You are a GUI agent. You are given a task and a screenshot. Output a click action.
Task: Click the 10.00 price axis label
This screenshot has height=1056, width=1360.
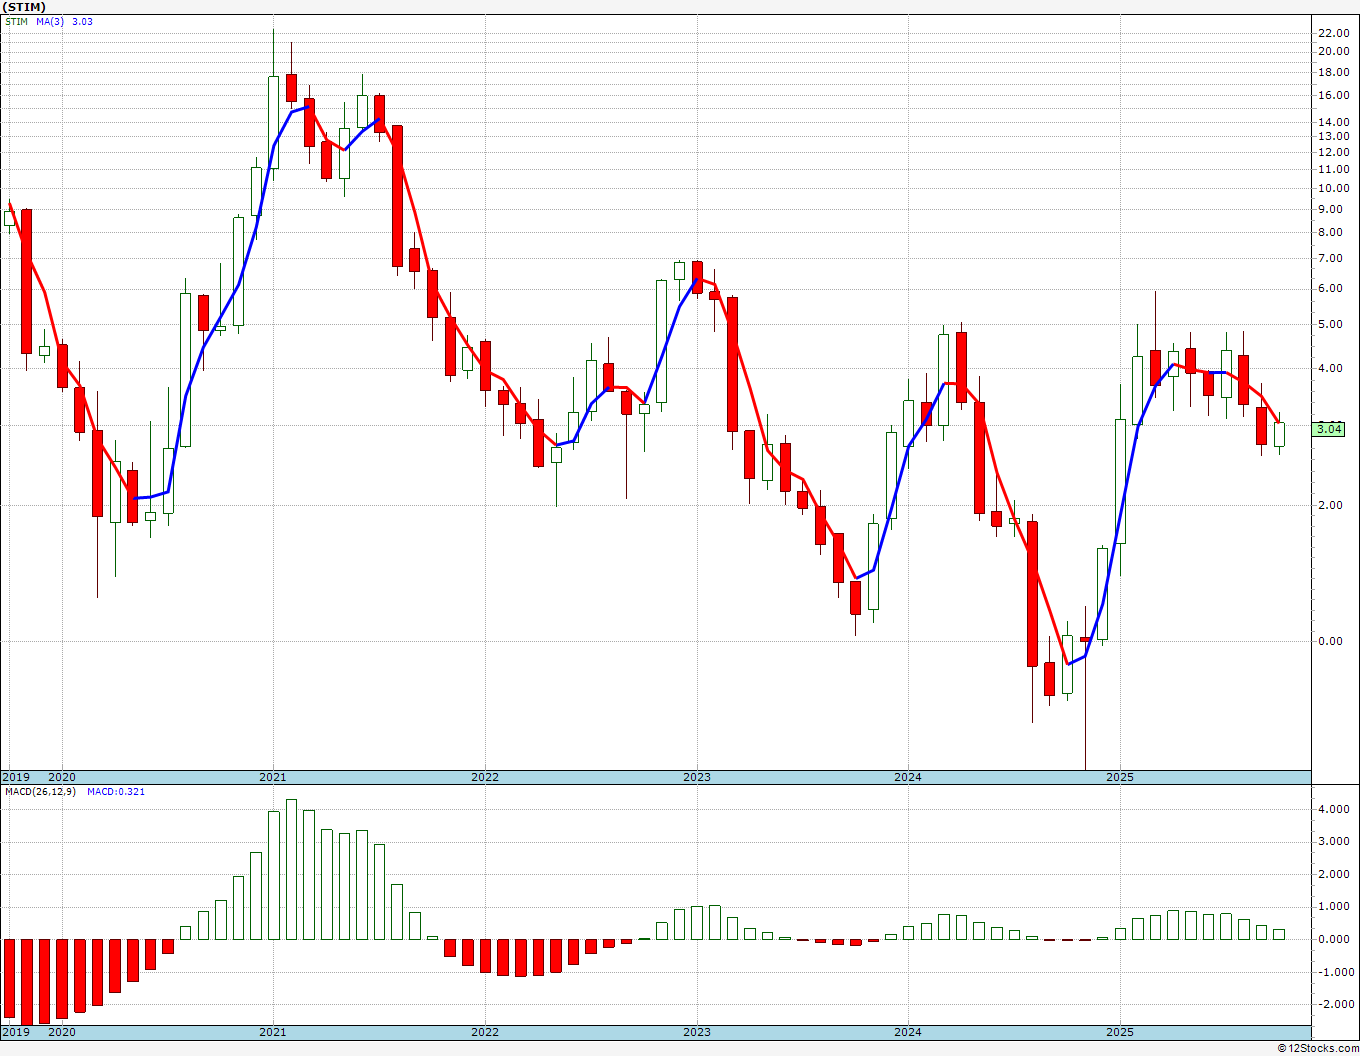[1333, 188]
